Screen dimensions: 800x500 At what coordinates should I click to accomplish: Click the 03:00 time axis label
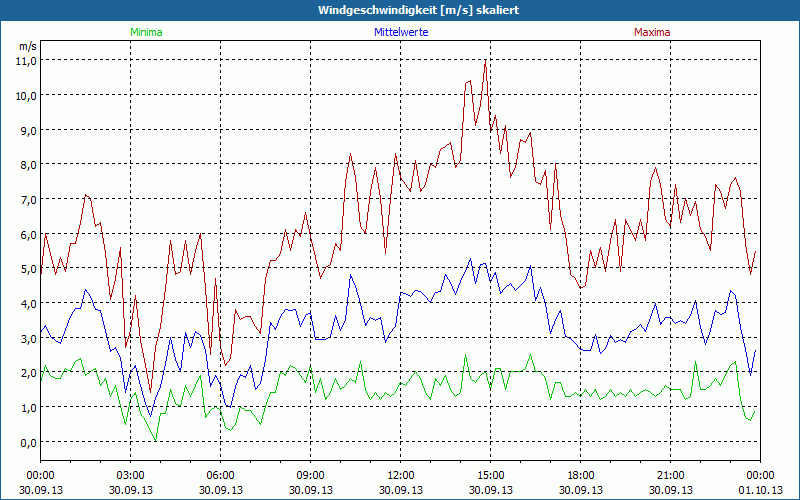click(131, 476)
